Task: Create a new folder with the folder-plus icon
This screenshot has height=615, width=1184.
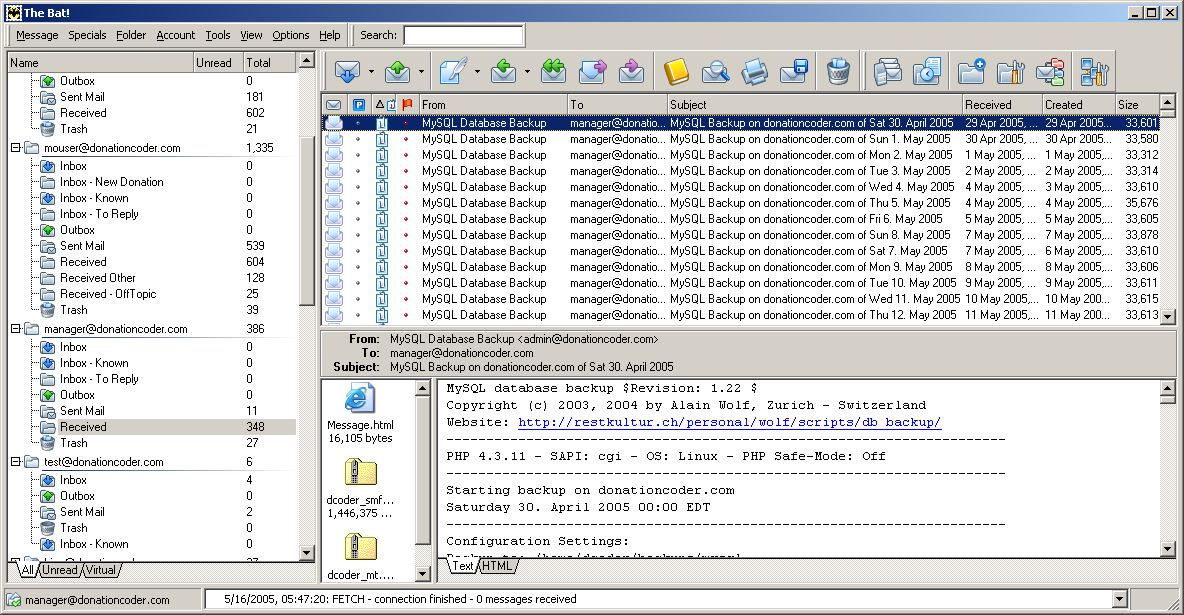Action: (x=971, y=72)
